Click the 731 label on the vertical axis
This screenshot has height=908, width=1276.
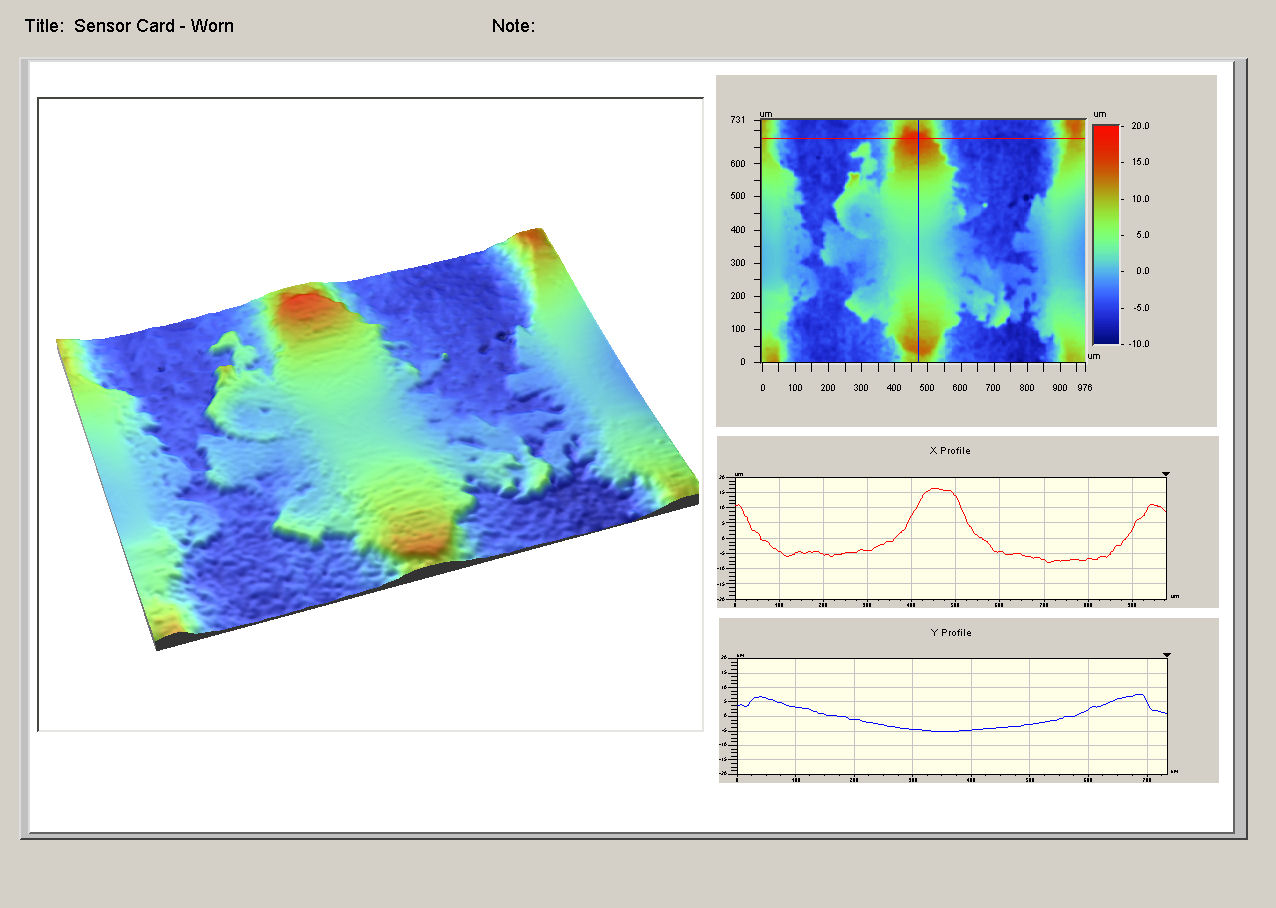(740, 118)
